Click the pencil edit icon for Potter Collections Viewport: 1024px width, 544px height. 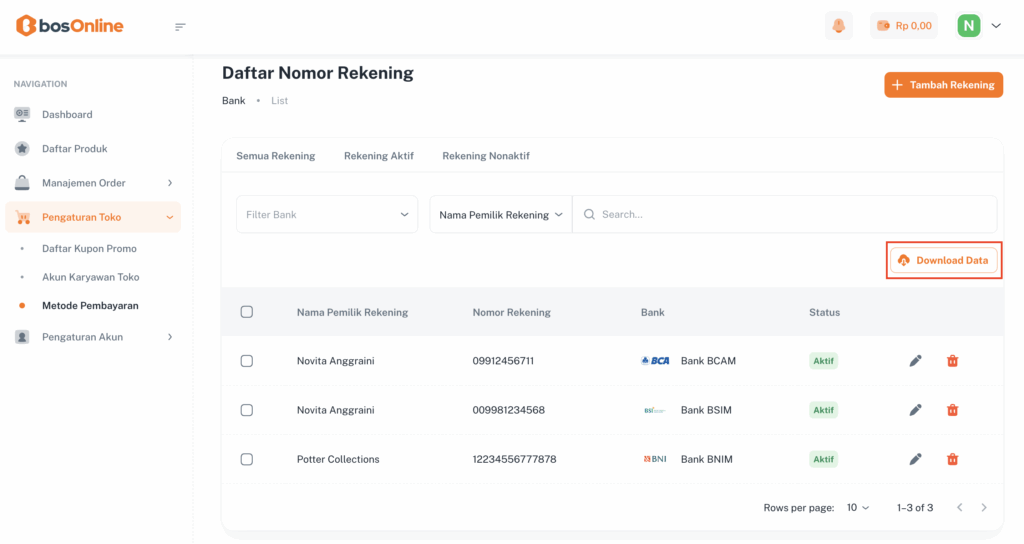tap(915, 459)
